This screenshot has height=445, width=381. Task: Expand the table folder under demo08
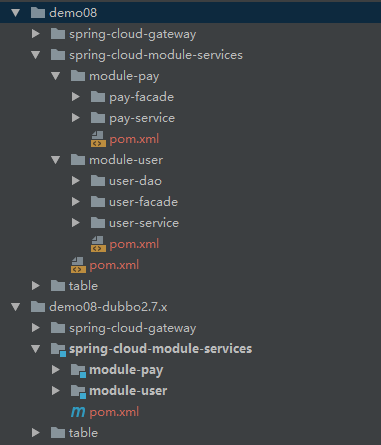(36, 286)
